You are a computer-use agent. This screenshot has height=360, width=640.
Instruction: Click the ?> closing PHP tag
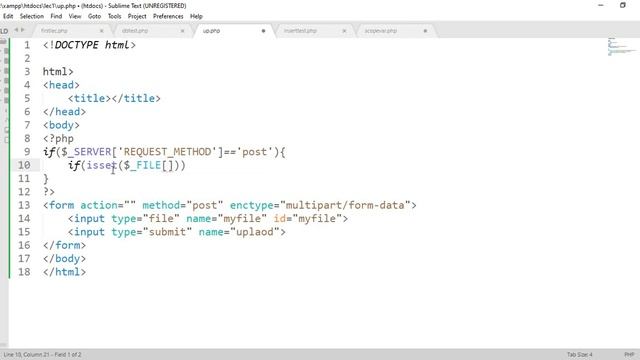point(49,192)
